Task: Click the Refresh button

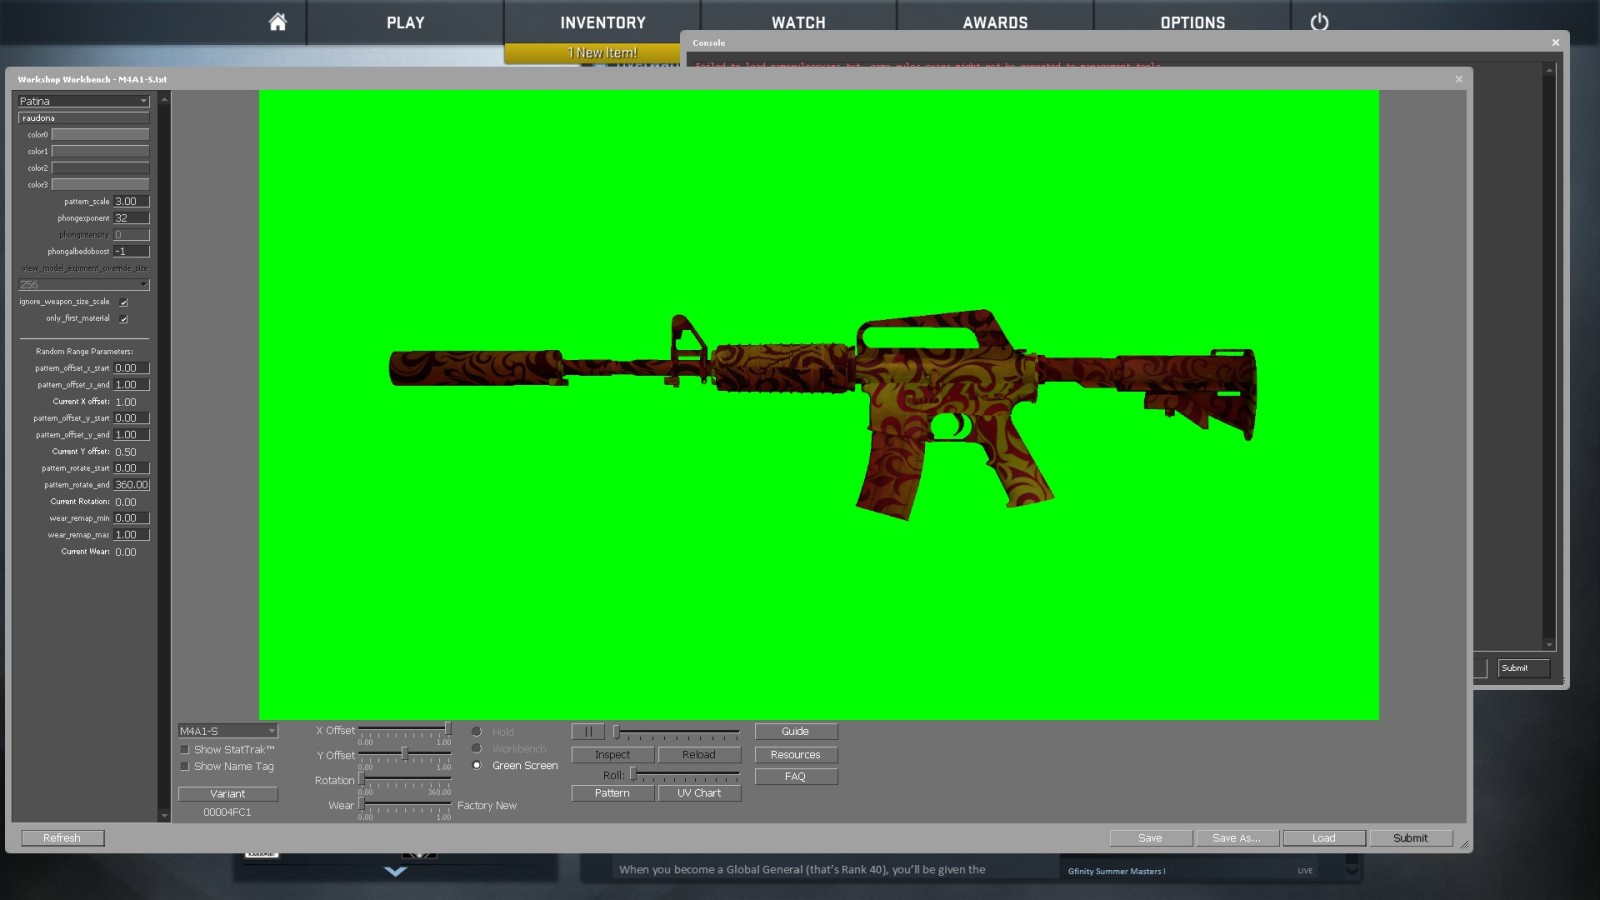Action: (62, 838)
